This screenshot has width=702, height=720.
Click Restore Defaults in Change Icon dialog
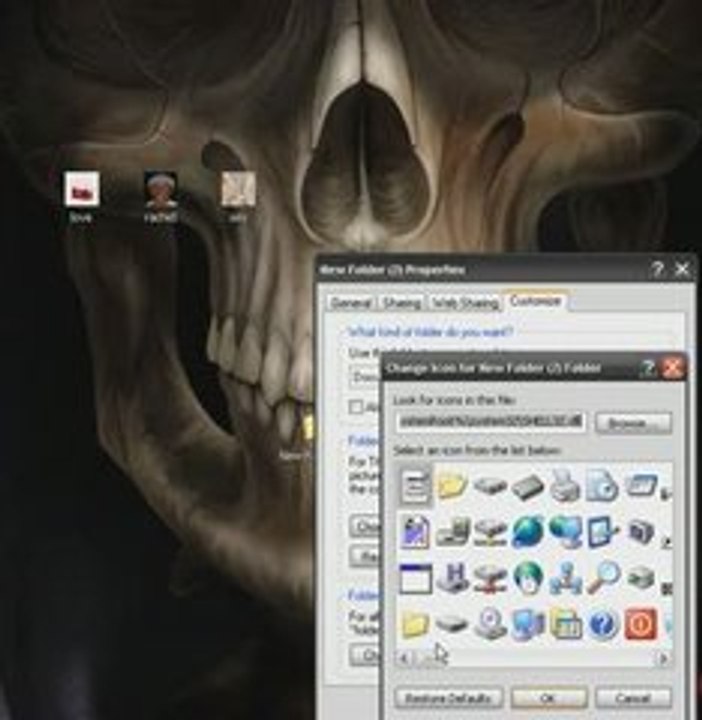(448, 698)
